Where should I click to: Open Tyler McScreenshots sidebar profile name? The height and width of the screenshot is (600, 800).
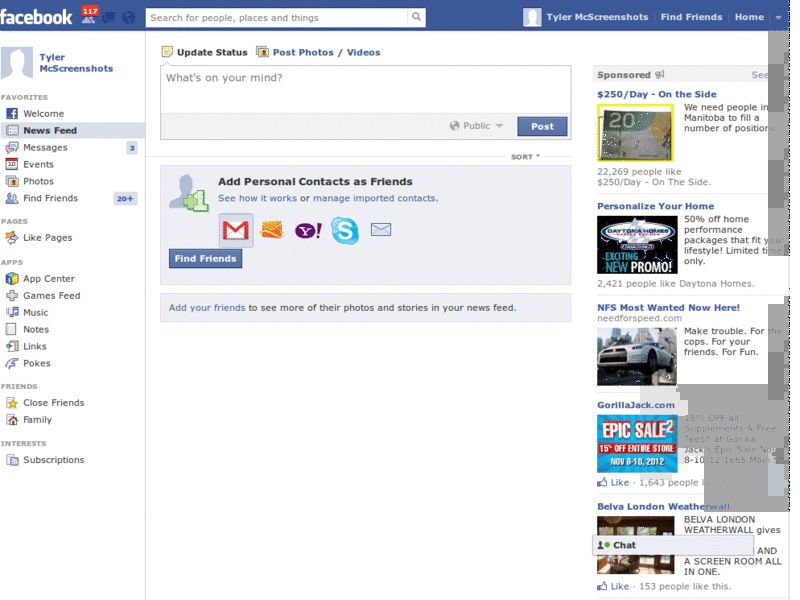tap(76, 63)
